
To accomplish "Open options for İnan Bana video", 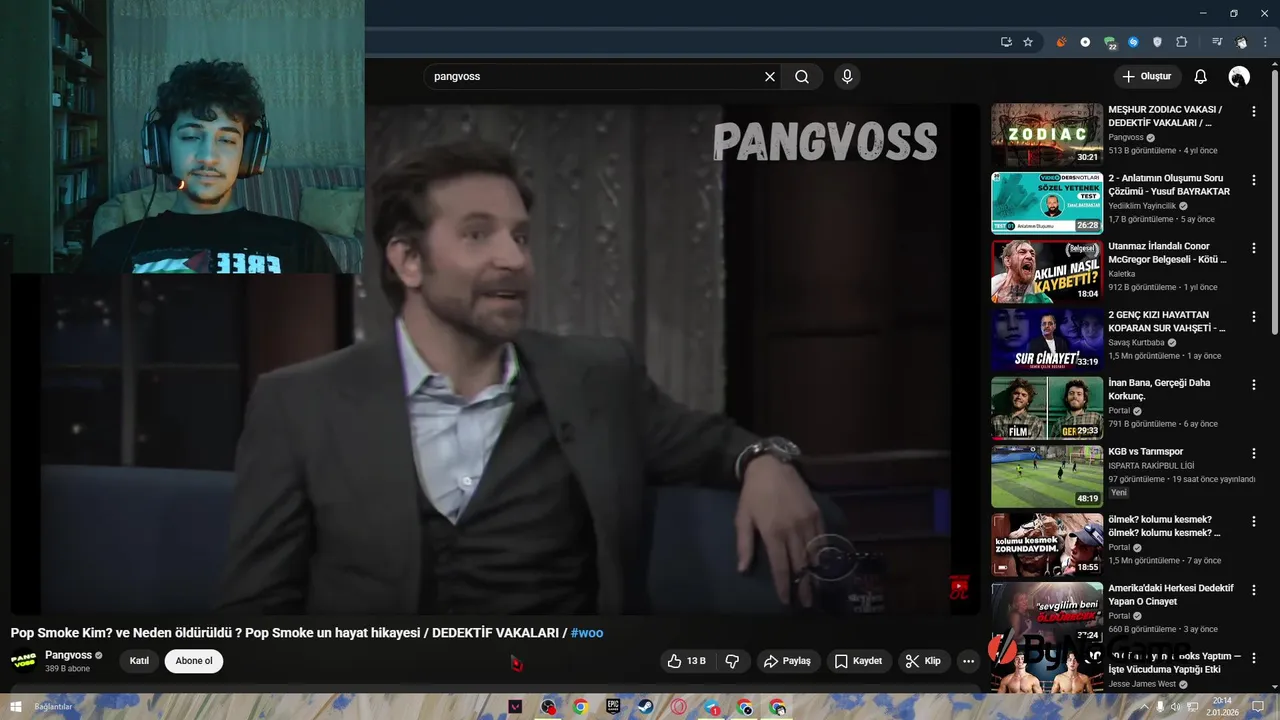I will pyautogui.click(x=1254, y=385).
